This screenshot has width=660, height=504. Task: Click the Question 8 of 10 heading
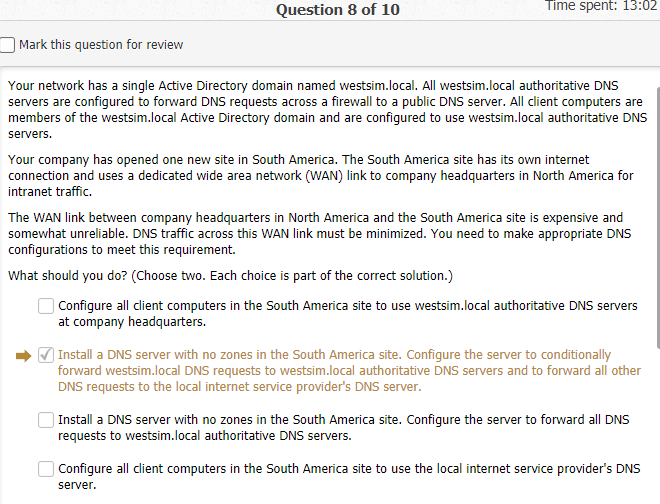click(x=337, y=10)
